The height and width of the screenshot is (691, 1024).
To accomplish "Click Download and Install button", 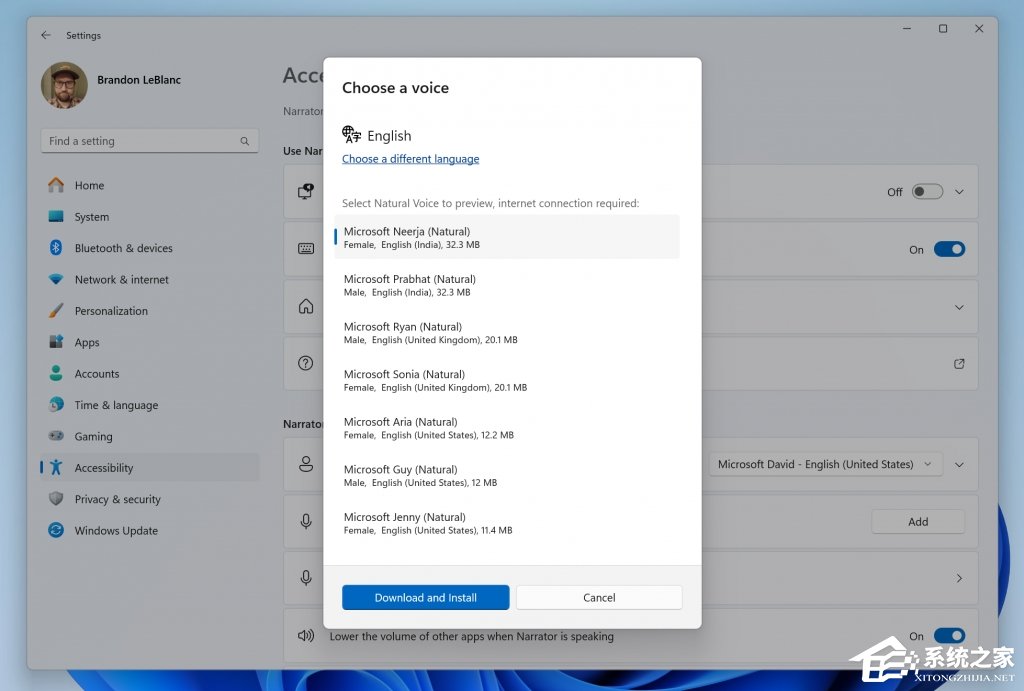I will coord(425,597).
